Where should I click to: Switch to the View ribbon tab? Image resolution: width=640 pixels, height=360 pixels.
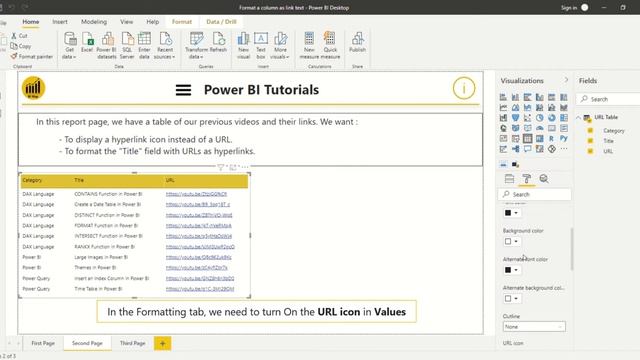coord(127,22)
